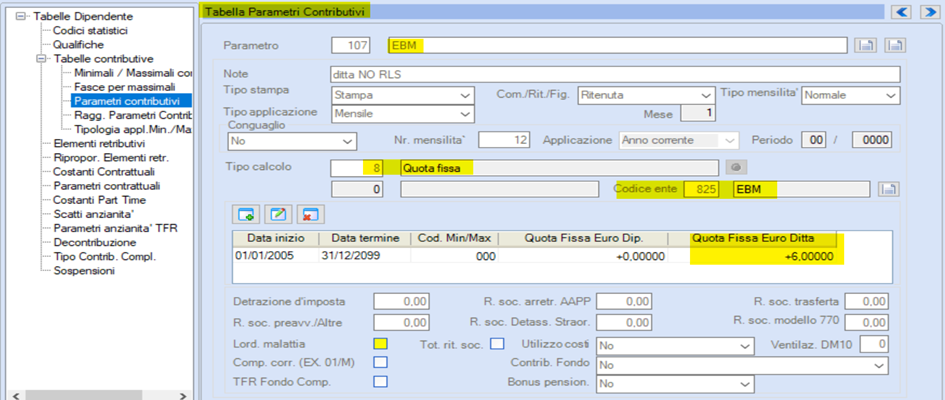The width and height of the screenshot is (945, 400).
Task: Select Codici statistici in tree
Action: pyautogui.click(x=90, y=30)
